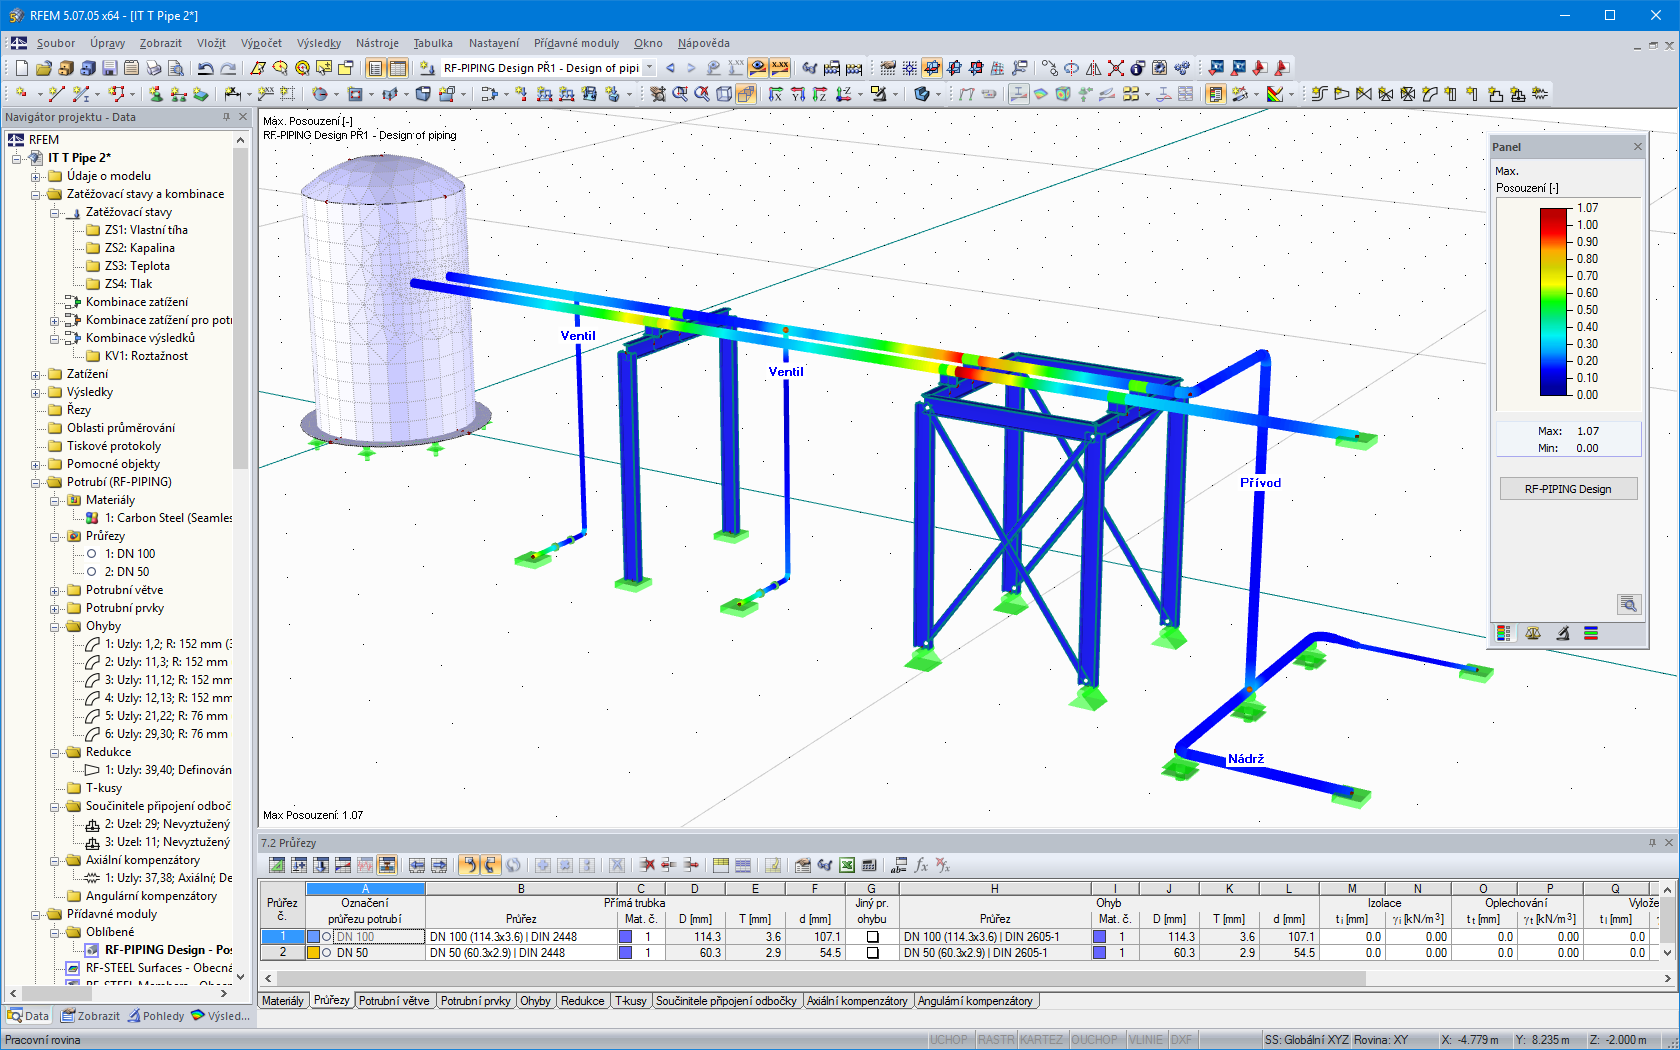Click the calculator icon in table toolbar
The image size is (1680, 1050).
tap(869, 865)
